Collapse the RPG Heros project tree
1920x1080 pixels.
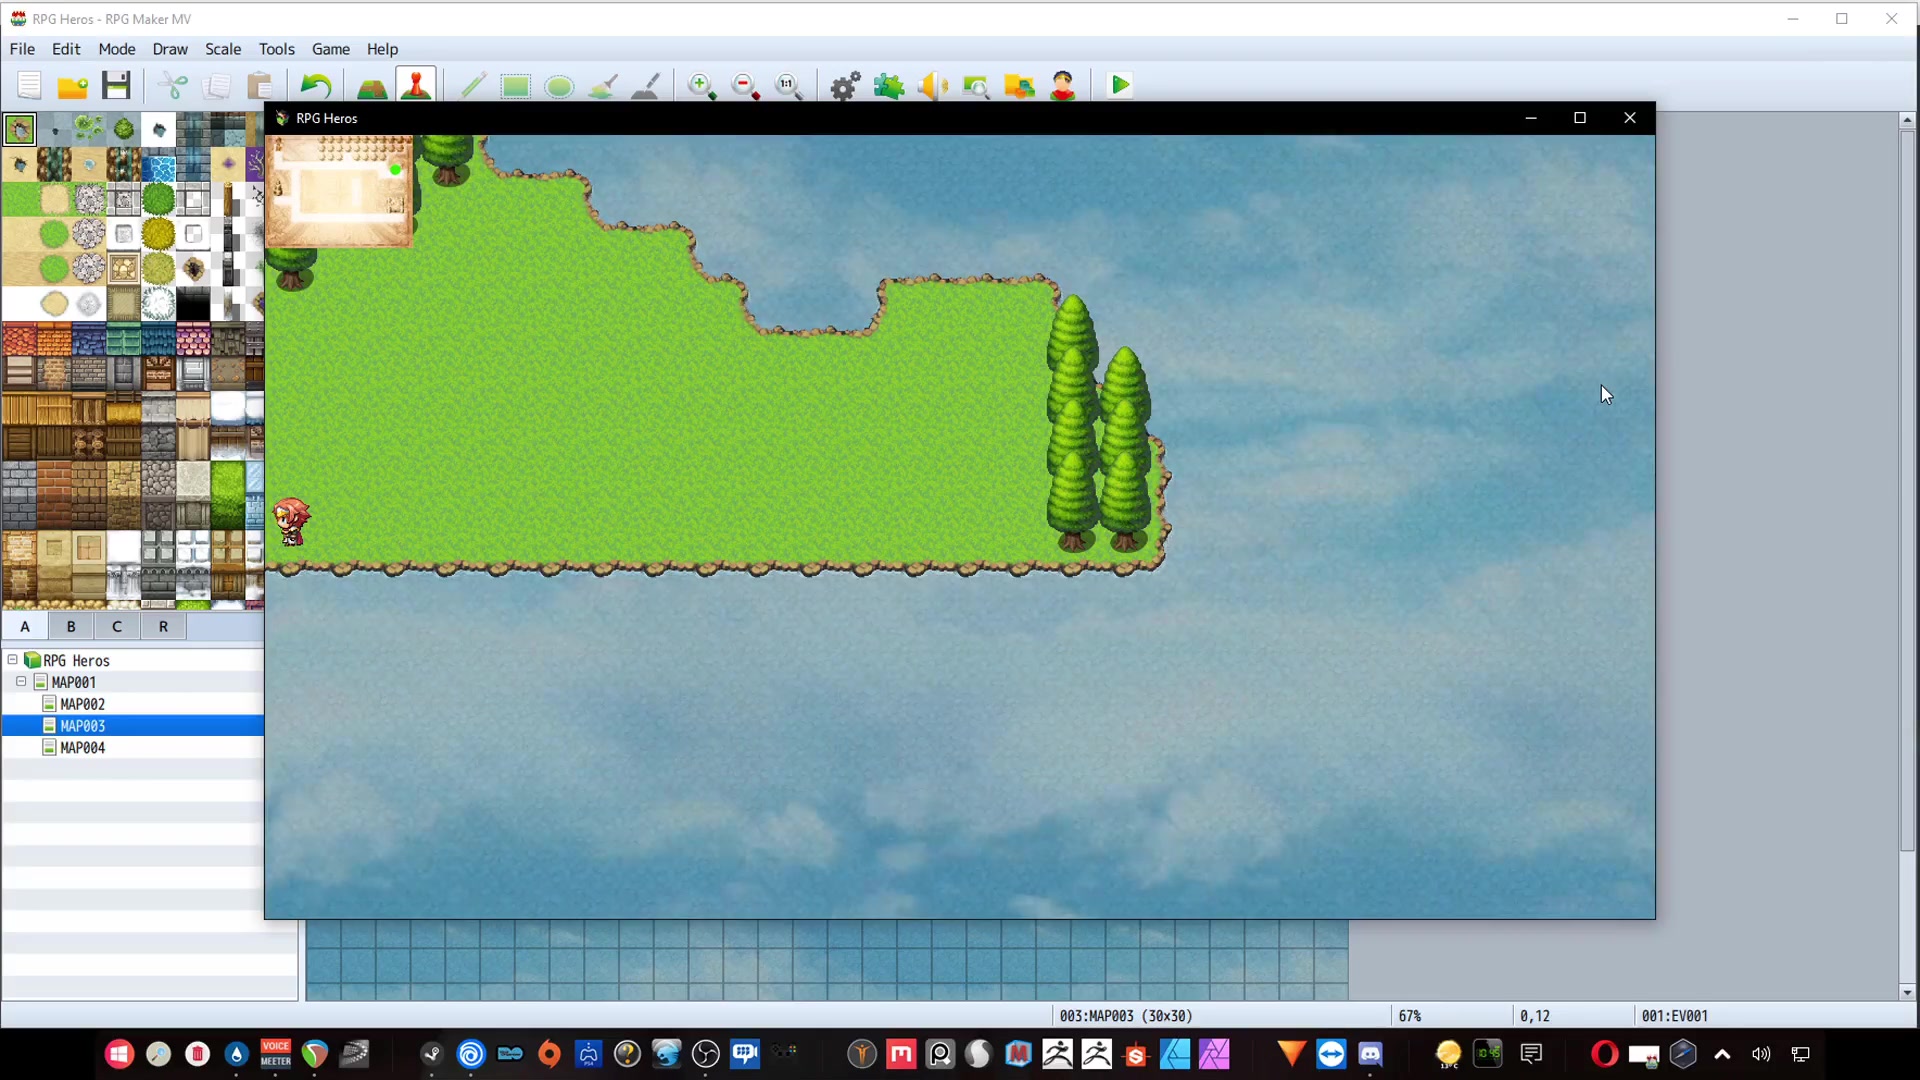12,660
